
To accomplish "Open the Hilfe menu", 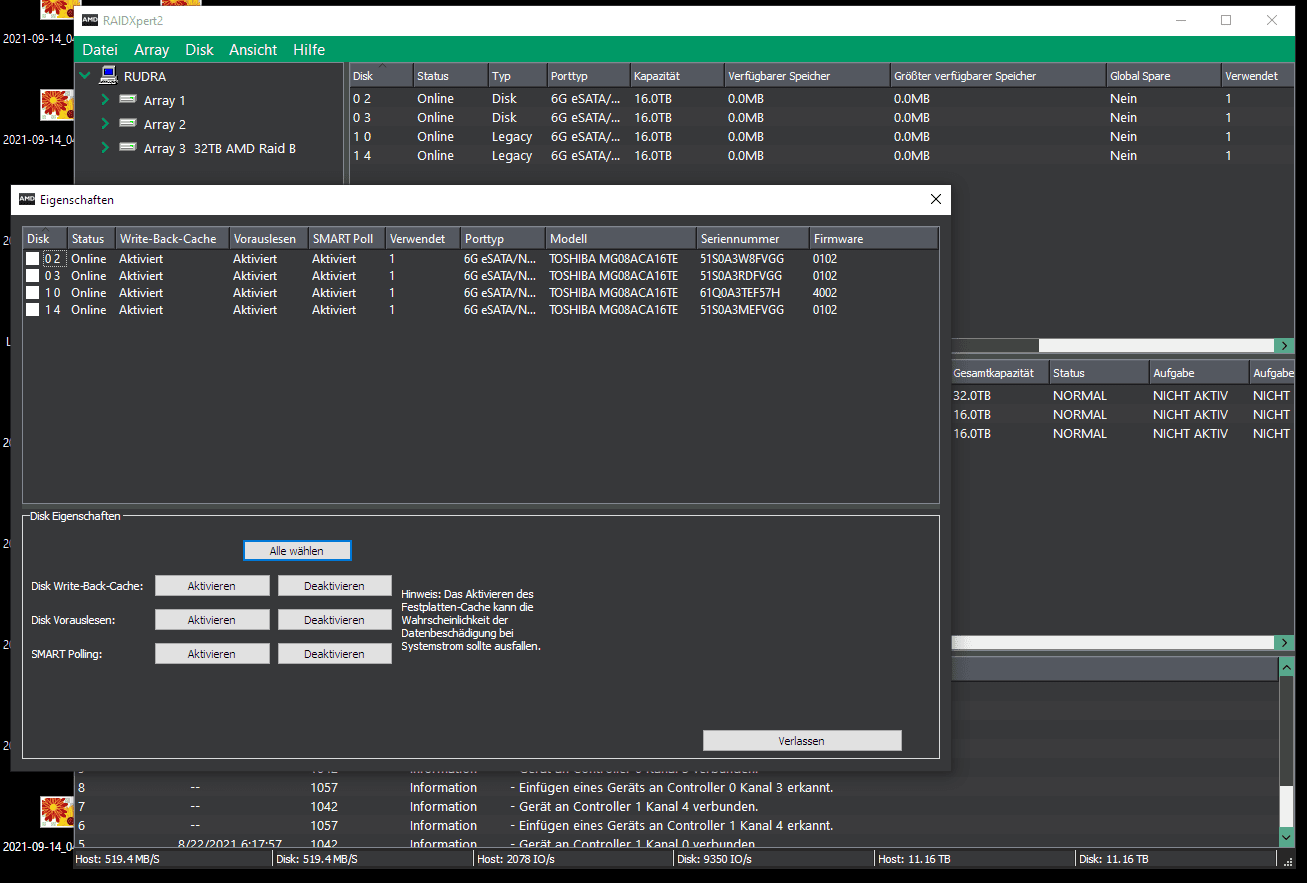I will pos(309,50).
